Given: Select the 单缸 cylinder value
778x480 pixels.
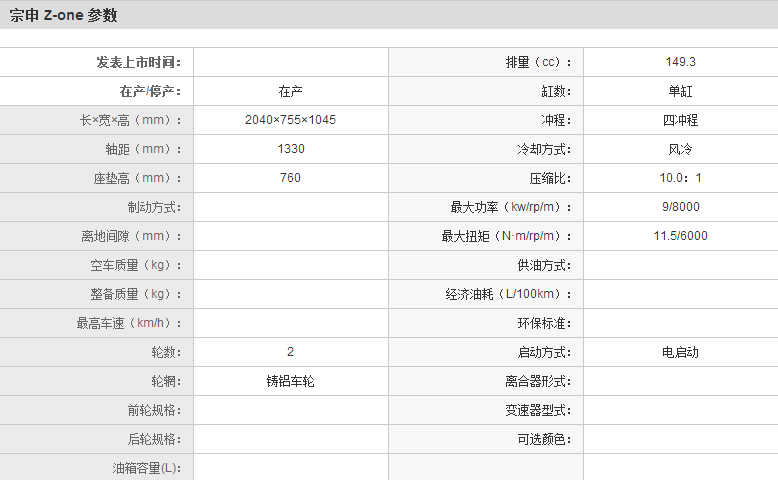Looking at the screenshot, I should coord(680,91).
